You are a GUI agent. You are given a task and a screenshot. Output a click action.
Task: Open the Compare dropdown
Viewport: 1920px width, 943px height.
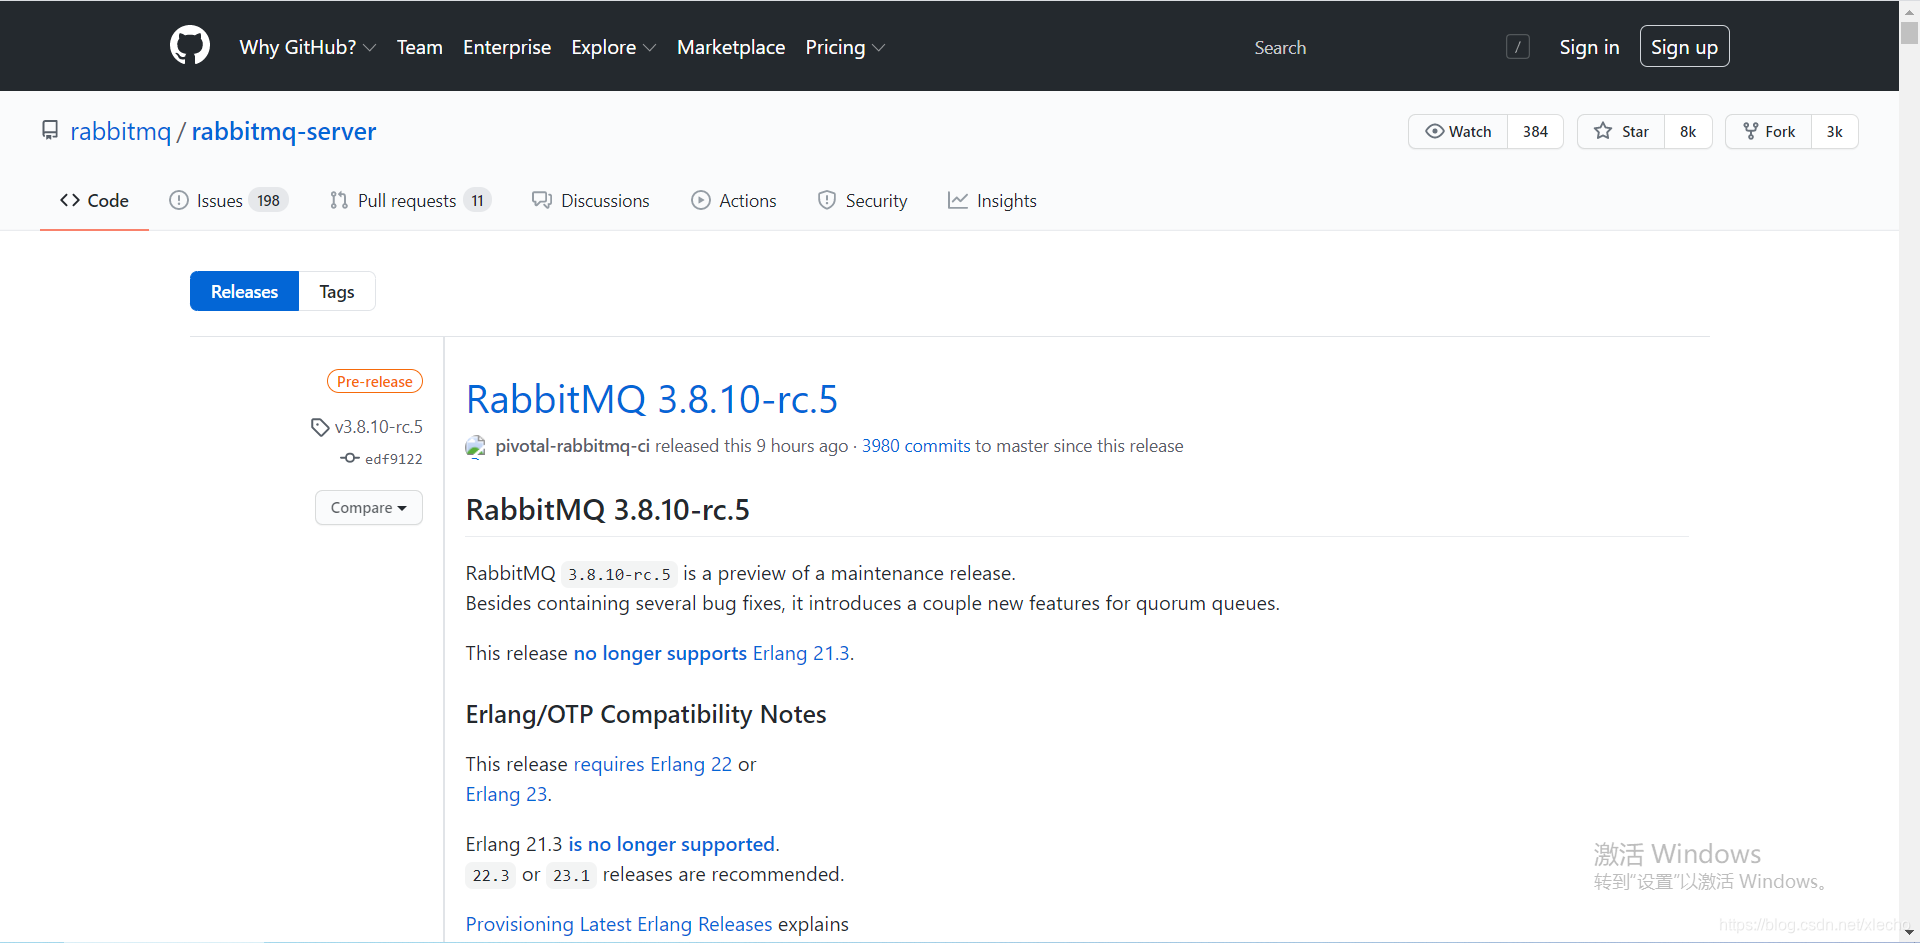point(369,508)
